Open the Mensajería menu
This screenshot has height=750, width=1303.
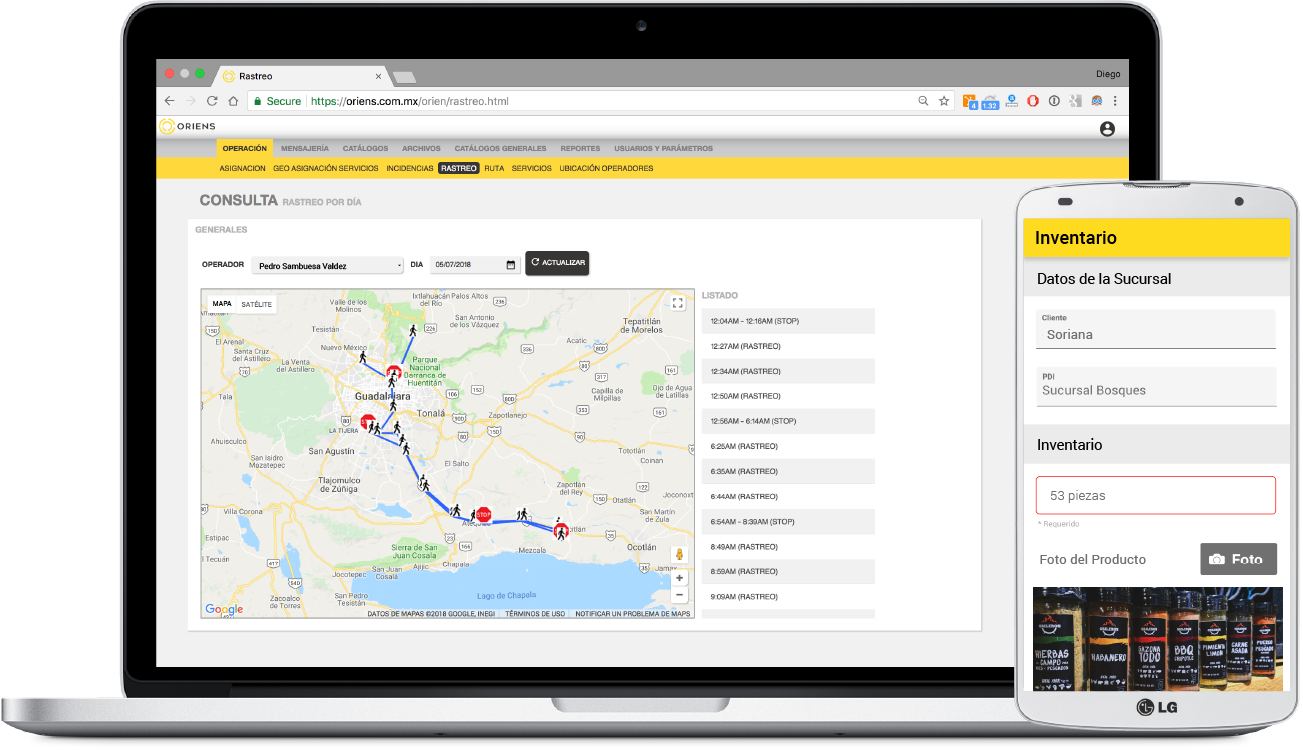point(305,148)
